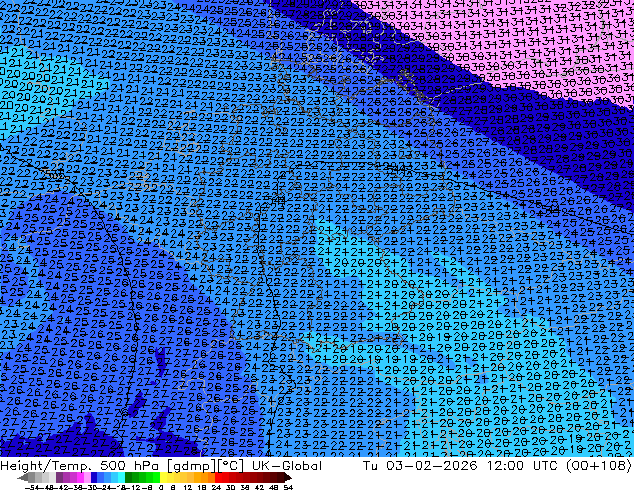Click the '[°C]' temperature unit label
Screen dimensions: 634x490
pos(228,466)
